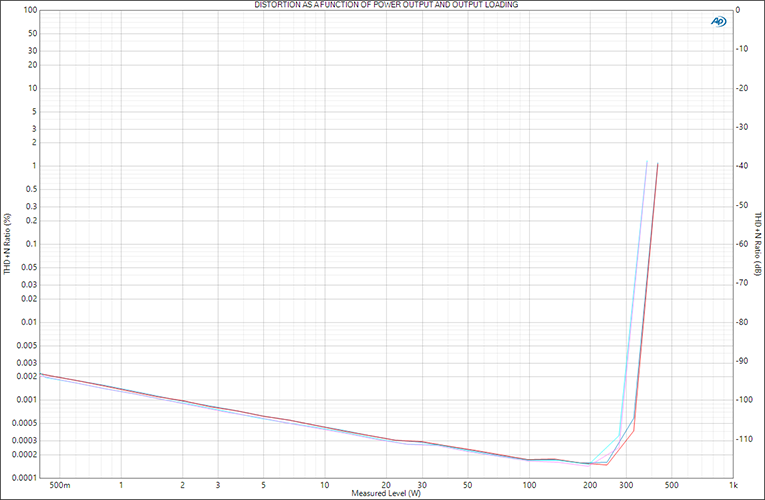765x500 pixels.
Task: Click the 500m tick label on x-axis
Action: point(59,485)
